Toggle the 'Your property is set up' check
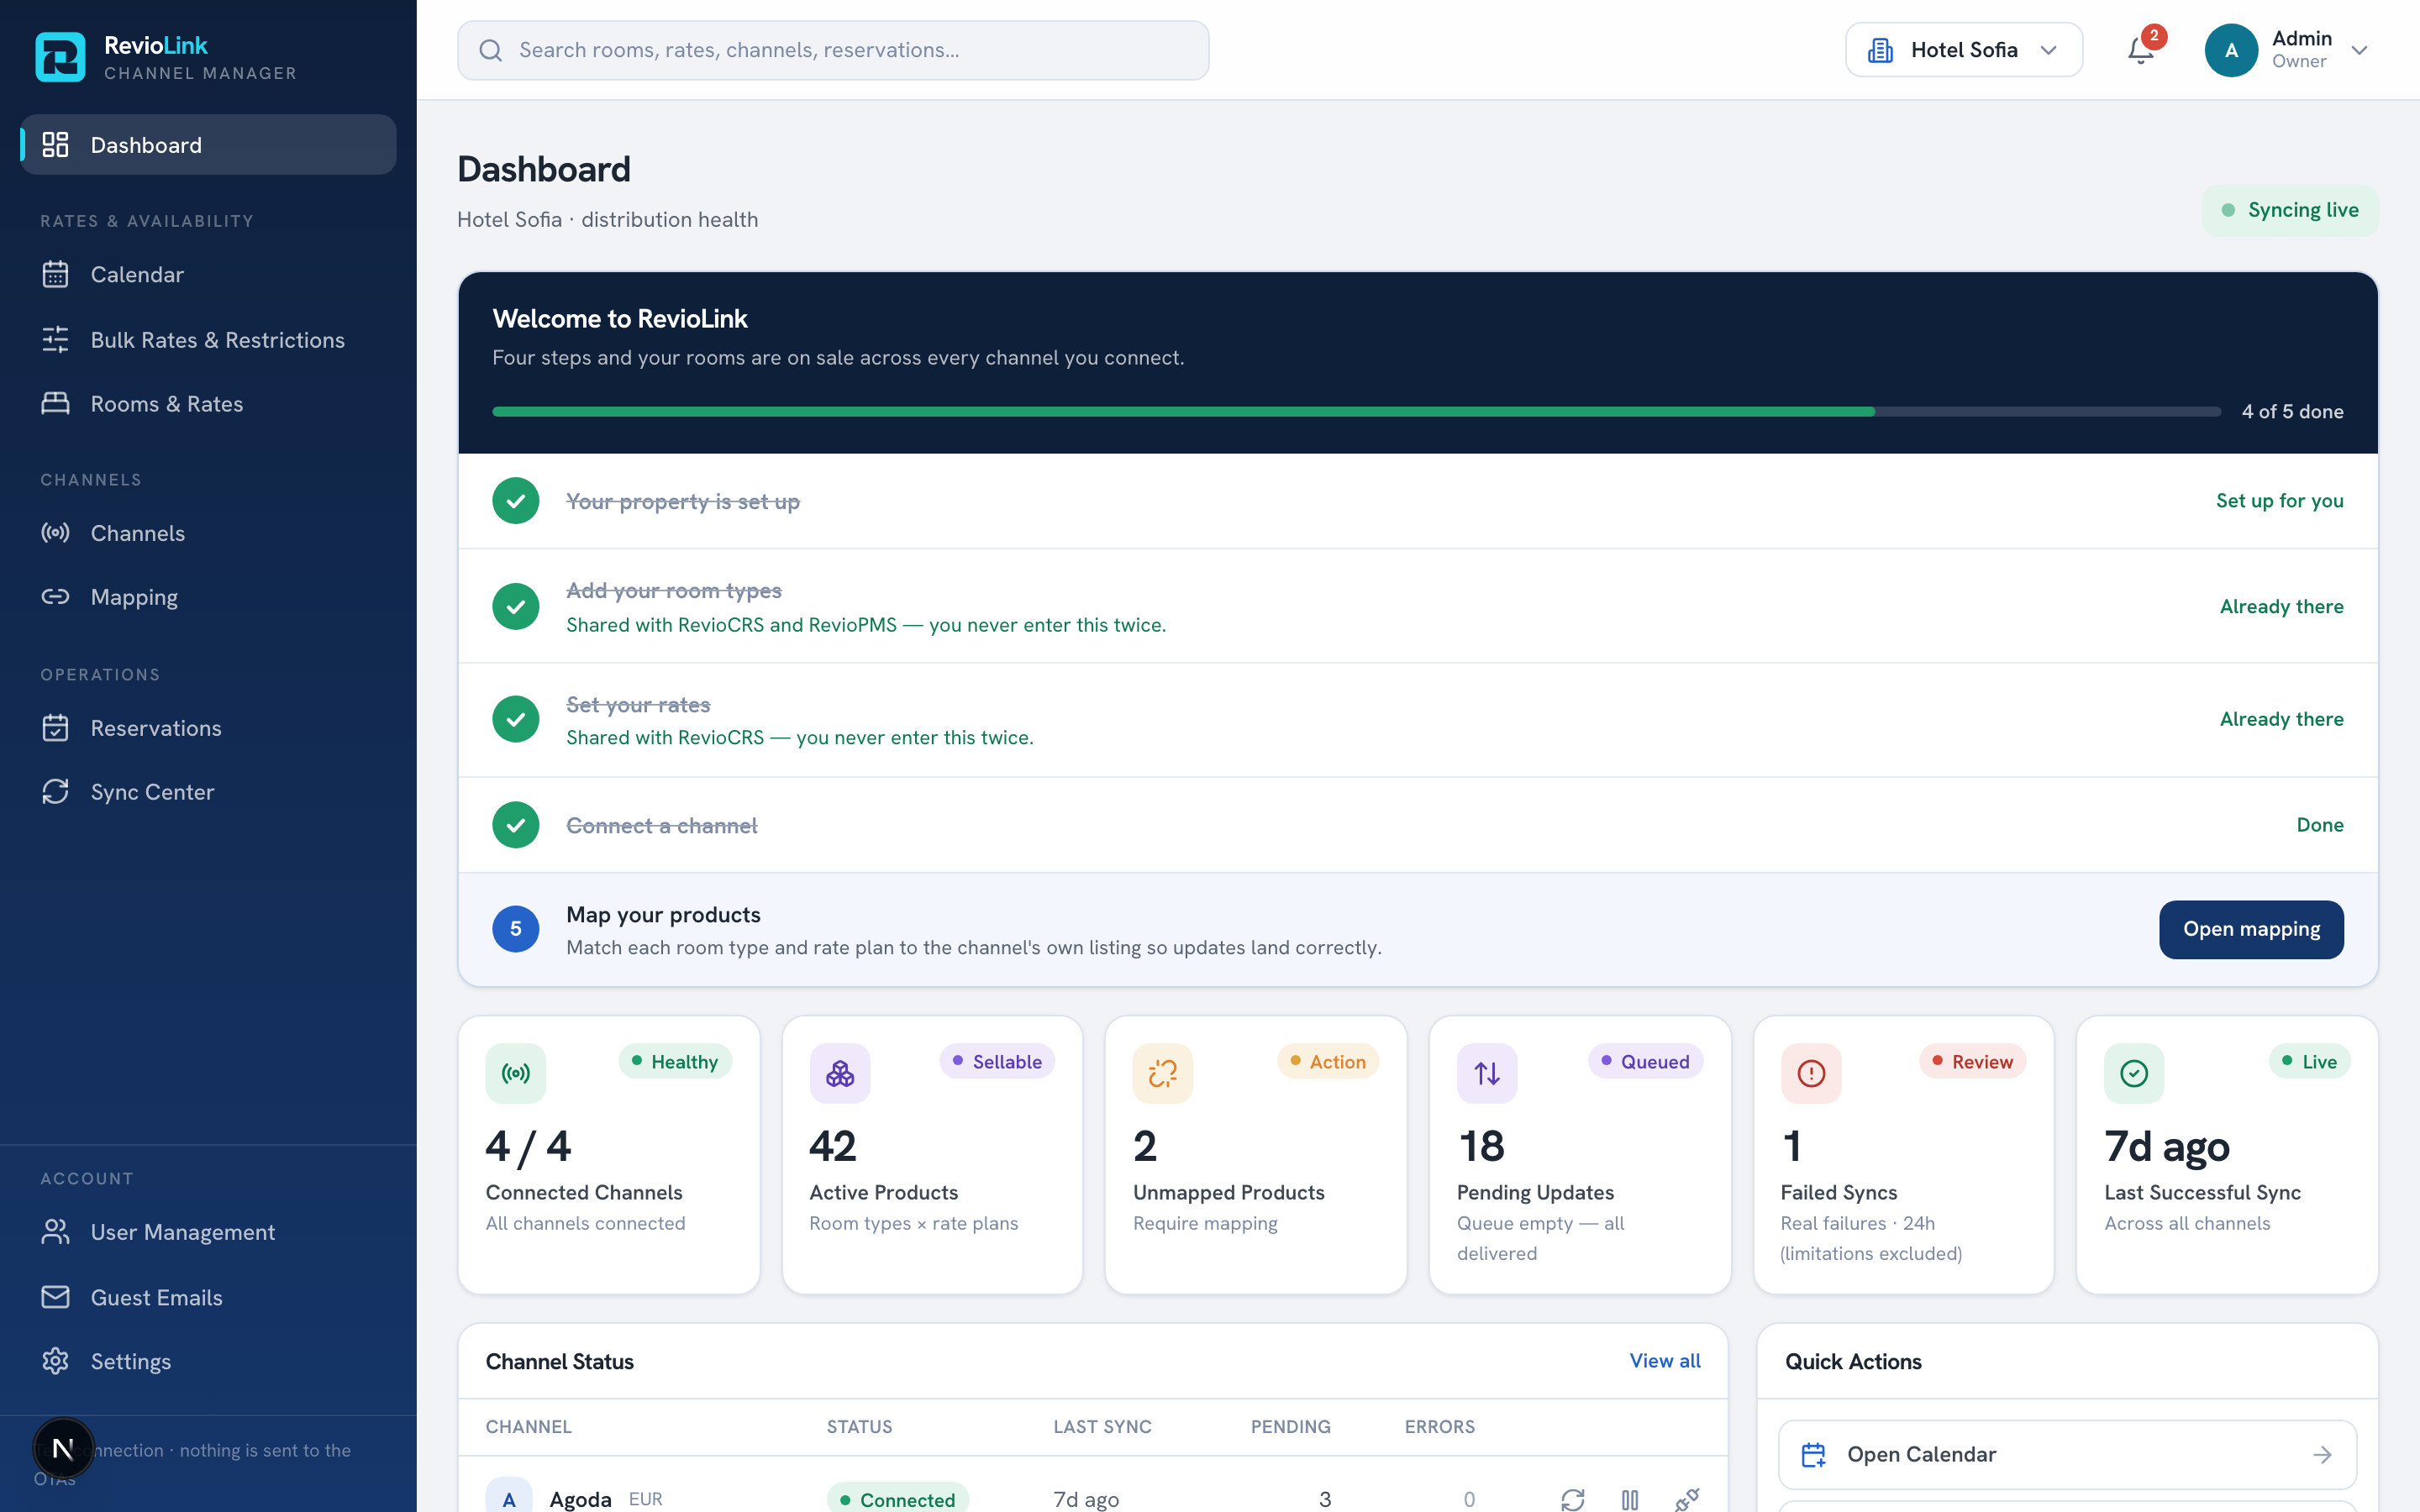Screen dimensions: 2420x1512 coord(516,501)
